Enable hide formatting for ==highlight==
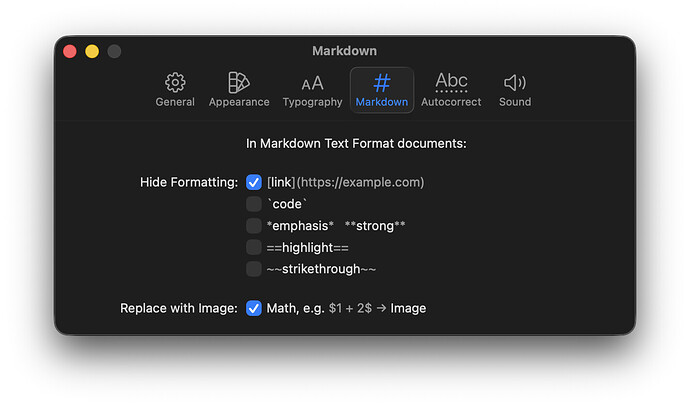690x407 pixels. [x=254, y=247]
